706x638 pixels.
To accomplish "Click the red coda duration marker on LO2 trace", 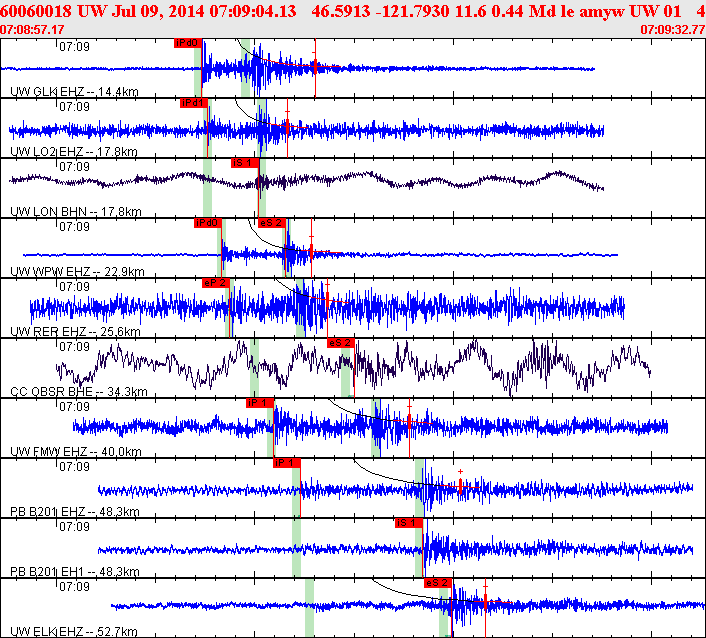I will coord(287,128).
